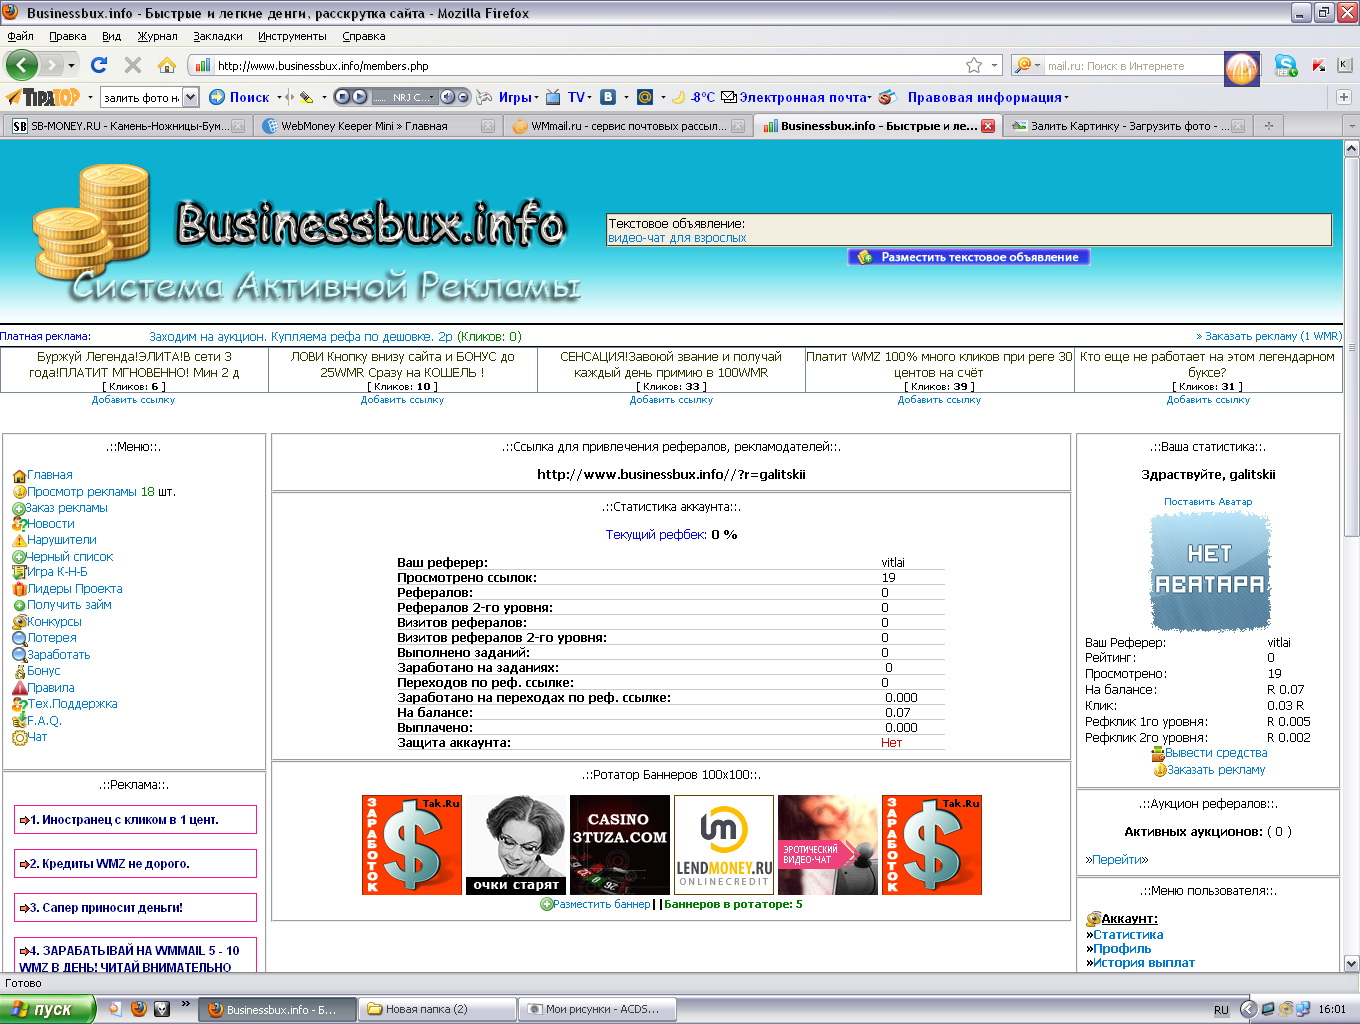Click the Лотерея menu entry

click(51, 638)
